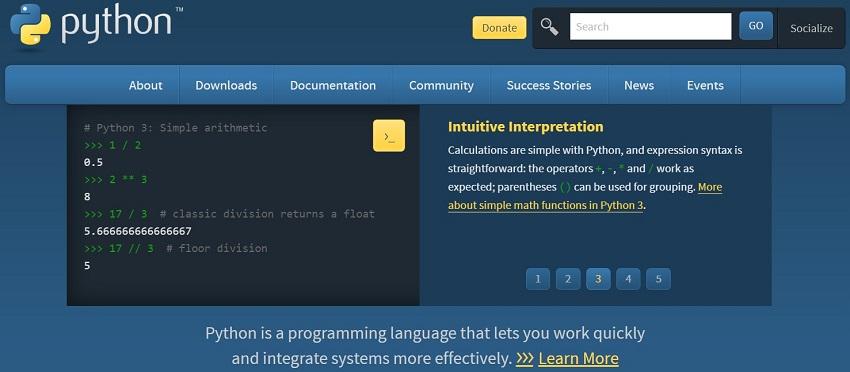Select slide 3 in the pager

(598, 279)
